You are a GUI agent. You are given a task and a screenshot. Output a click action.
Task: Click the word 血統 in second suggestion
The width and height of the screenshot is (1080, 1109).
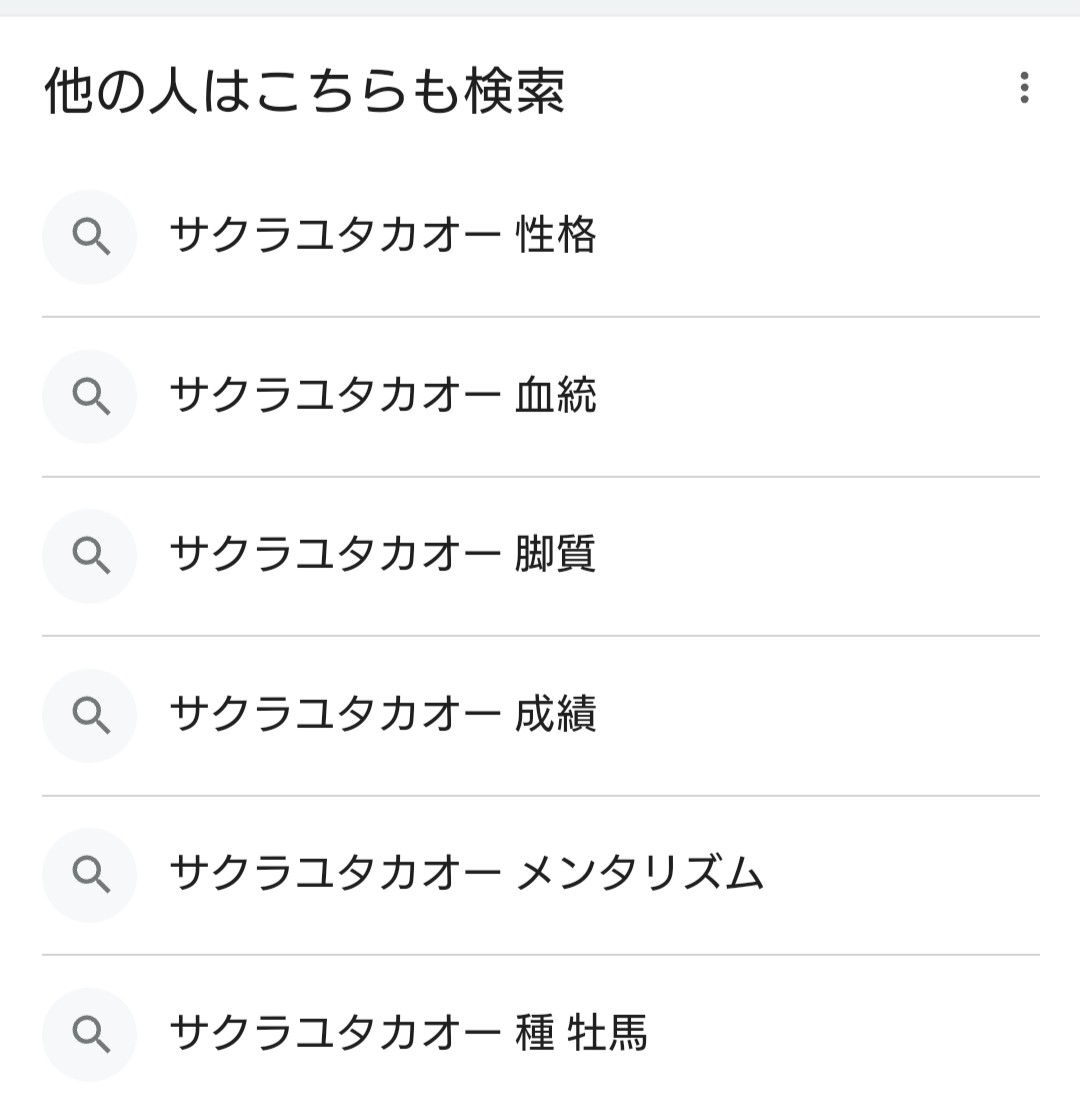[x=556, y=395]
